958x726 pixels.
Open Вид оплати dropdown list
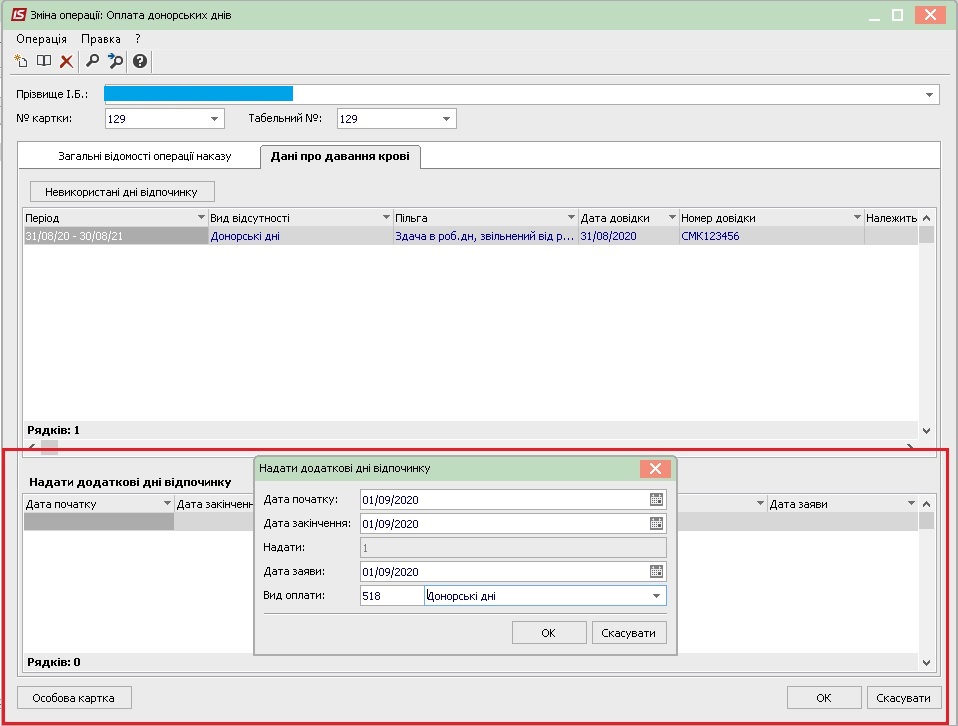656,596
